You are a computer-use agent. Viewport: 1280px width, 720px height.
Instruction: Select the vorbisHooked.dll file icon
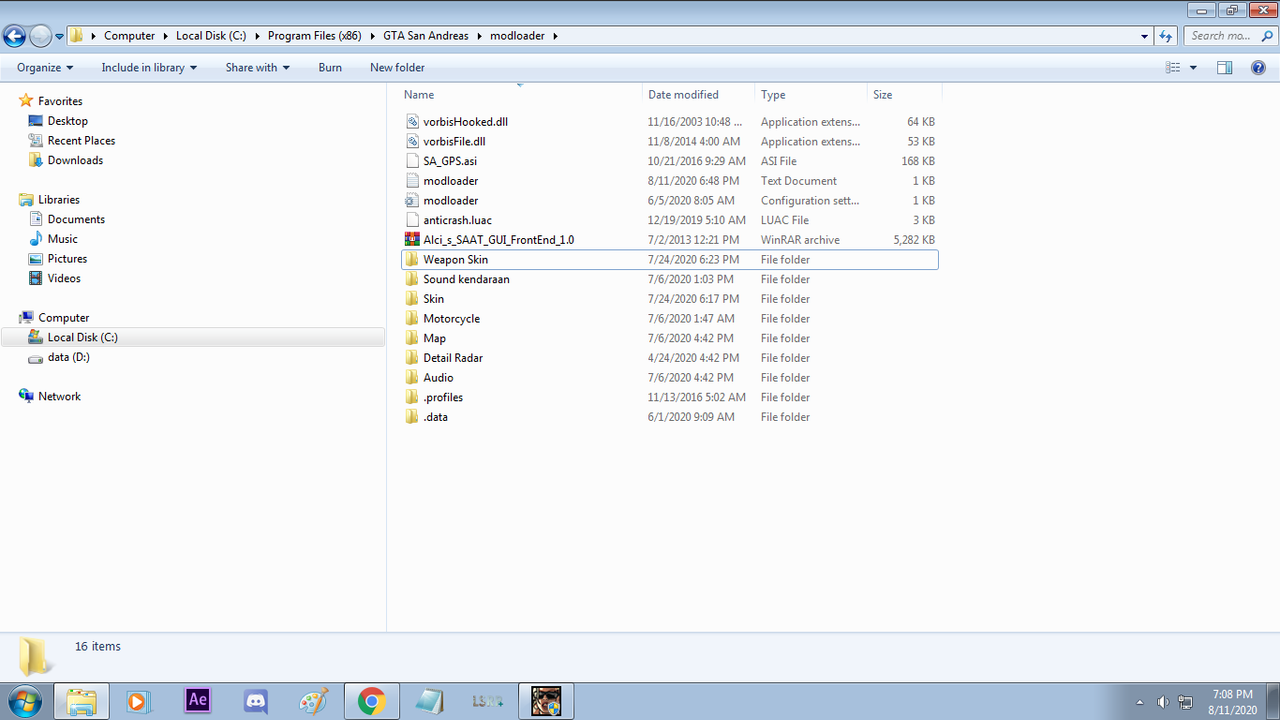412,122
